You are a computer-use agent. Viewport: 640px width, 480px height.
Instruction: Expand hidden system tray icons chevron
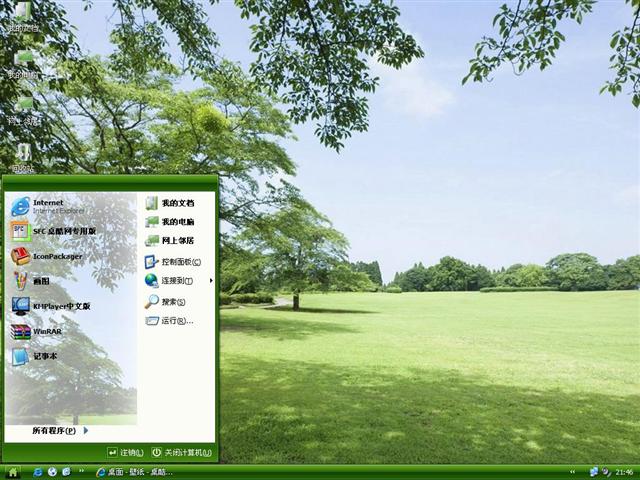573,472
